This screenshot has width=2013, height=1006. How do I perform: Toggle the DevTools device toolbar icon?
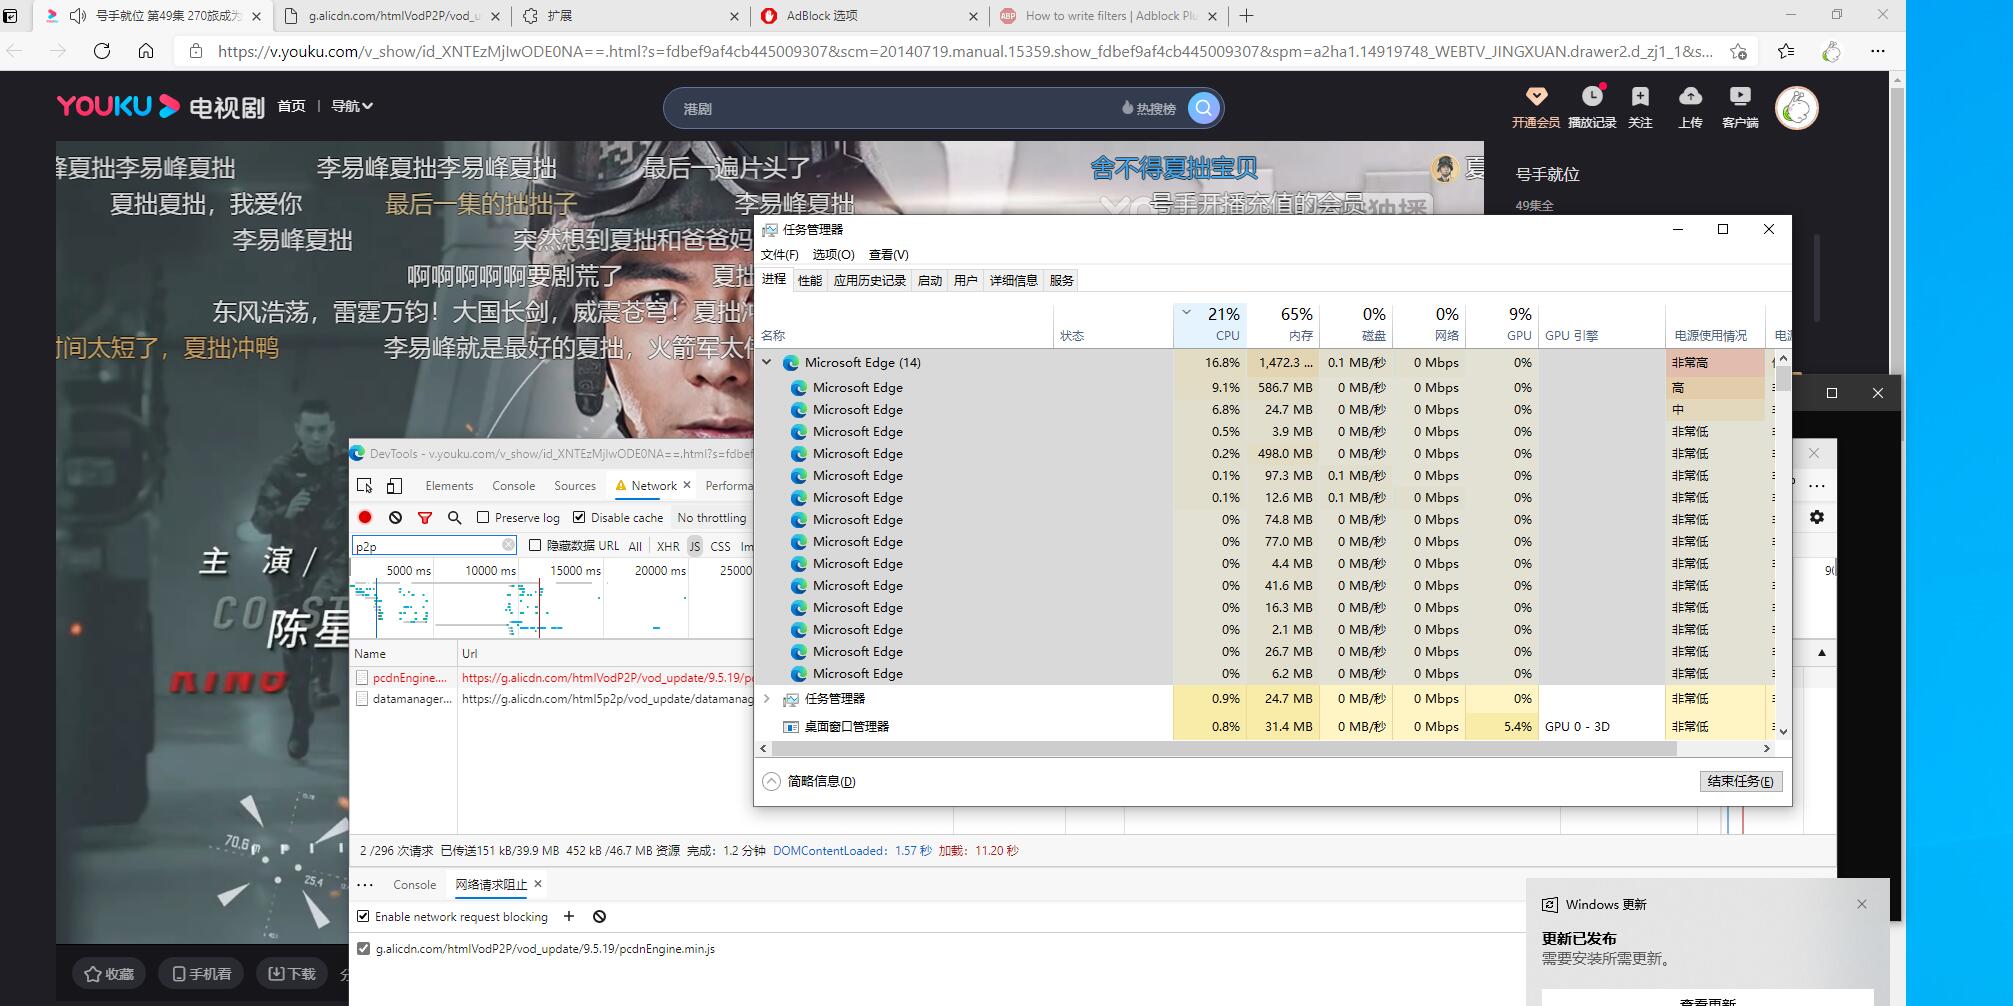tap(395, 486)
